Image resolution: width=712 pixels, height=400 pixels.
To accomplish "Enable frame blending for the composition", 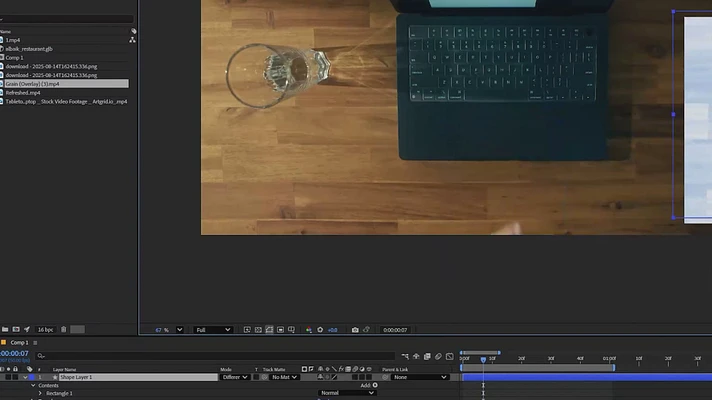I will coord(427,356).
